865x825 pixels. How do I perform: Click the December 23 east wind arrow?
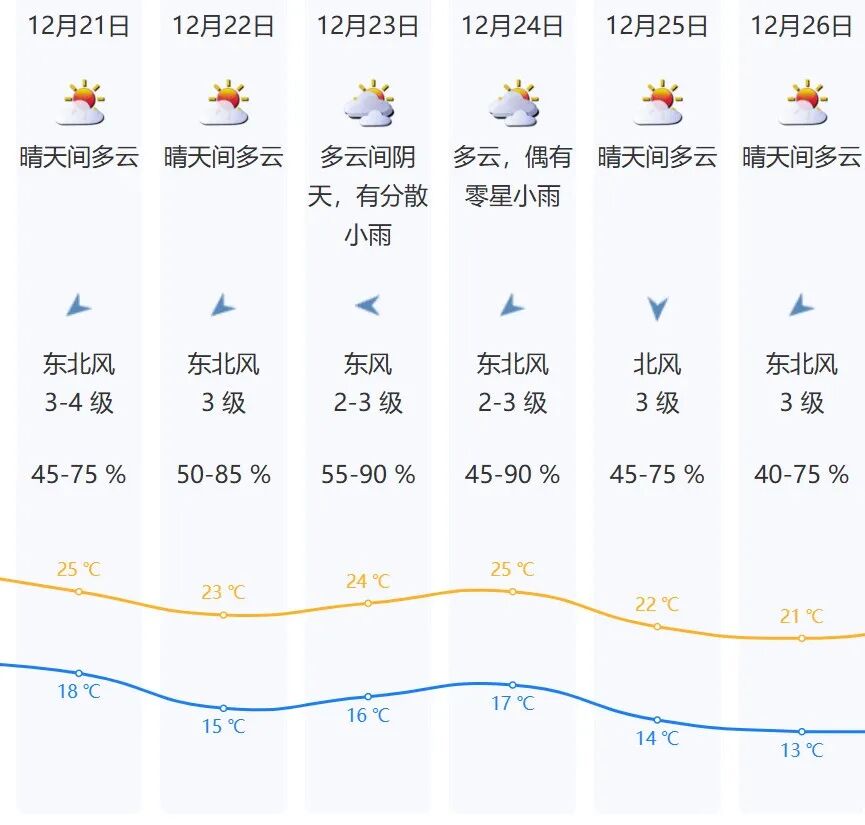(368, 305)
